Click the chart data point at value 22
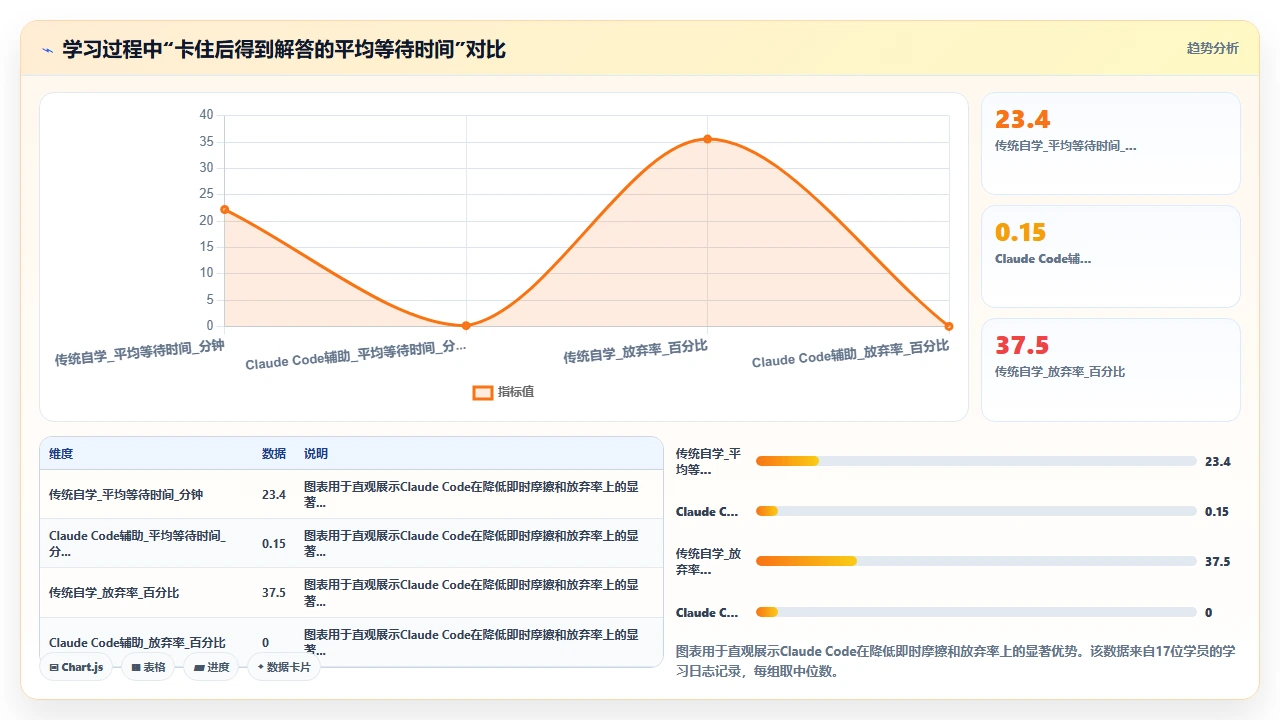This screenshot has width=1280, height=720. point(225,210)
